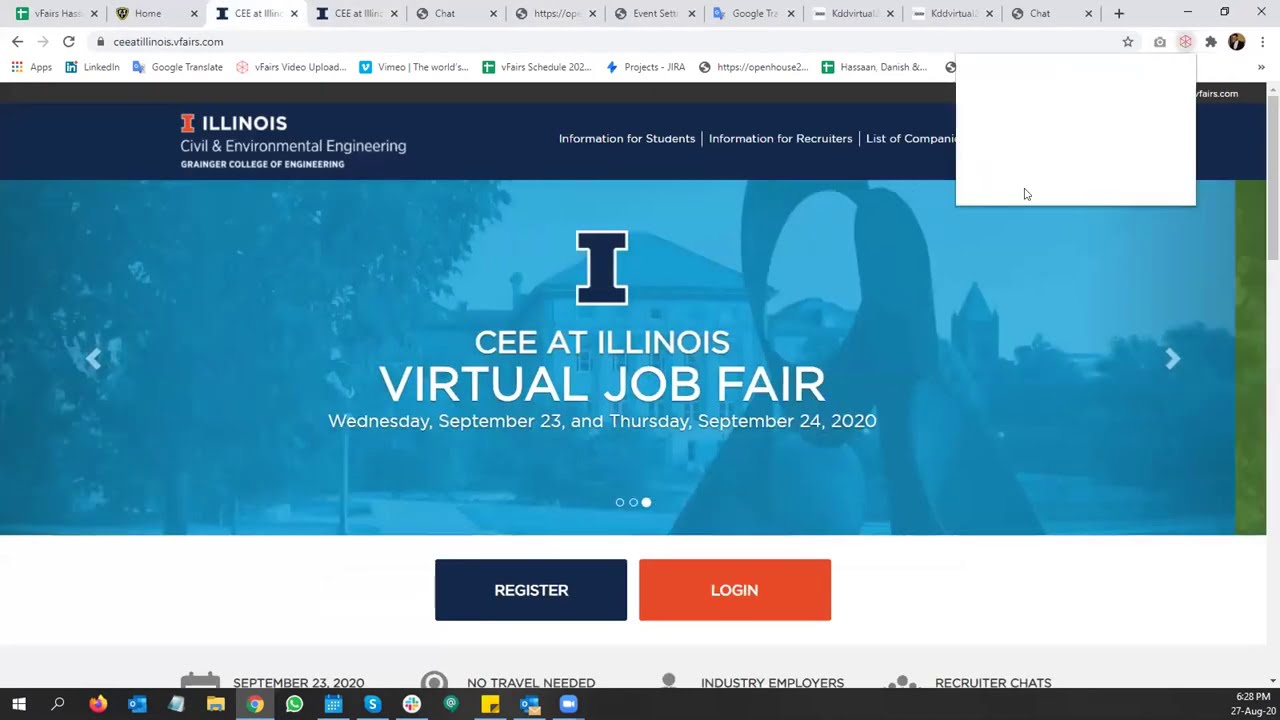Open Information for Recruiters page
The width and height of the screenshot is (1280, 720).
point(780,139)
